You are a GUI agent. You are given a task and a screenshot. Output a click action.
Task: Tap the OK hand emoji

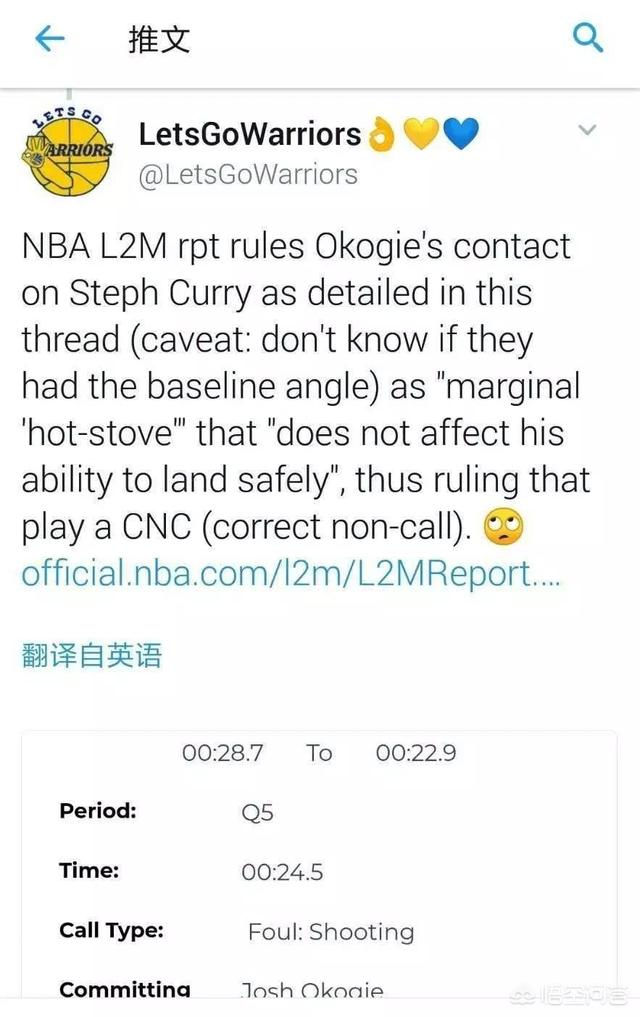click(381, 135)
